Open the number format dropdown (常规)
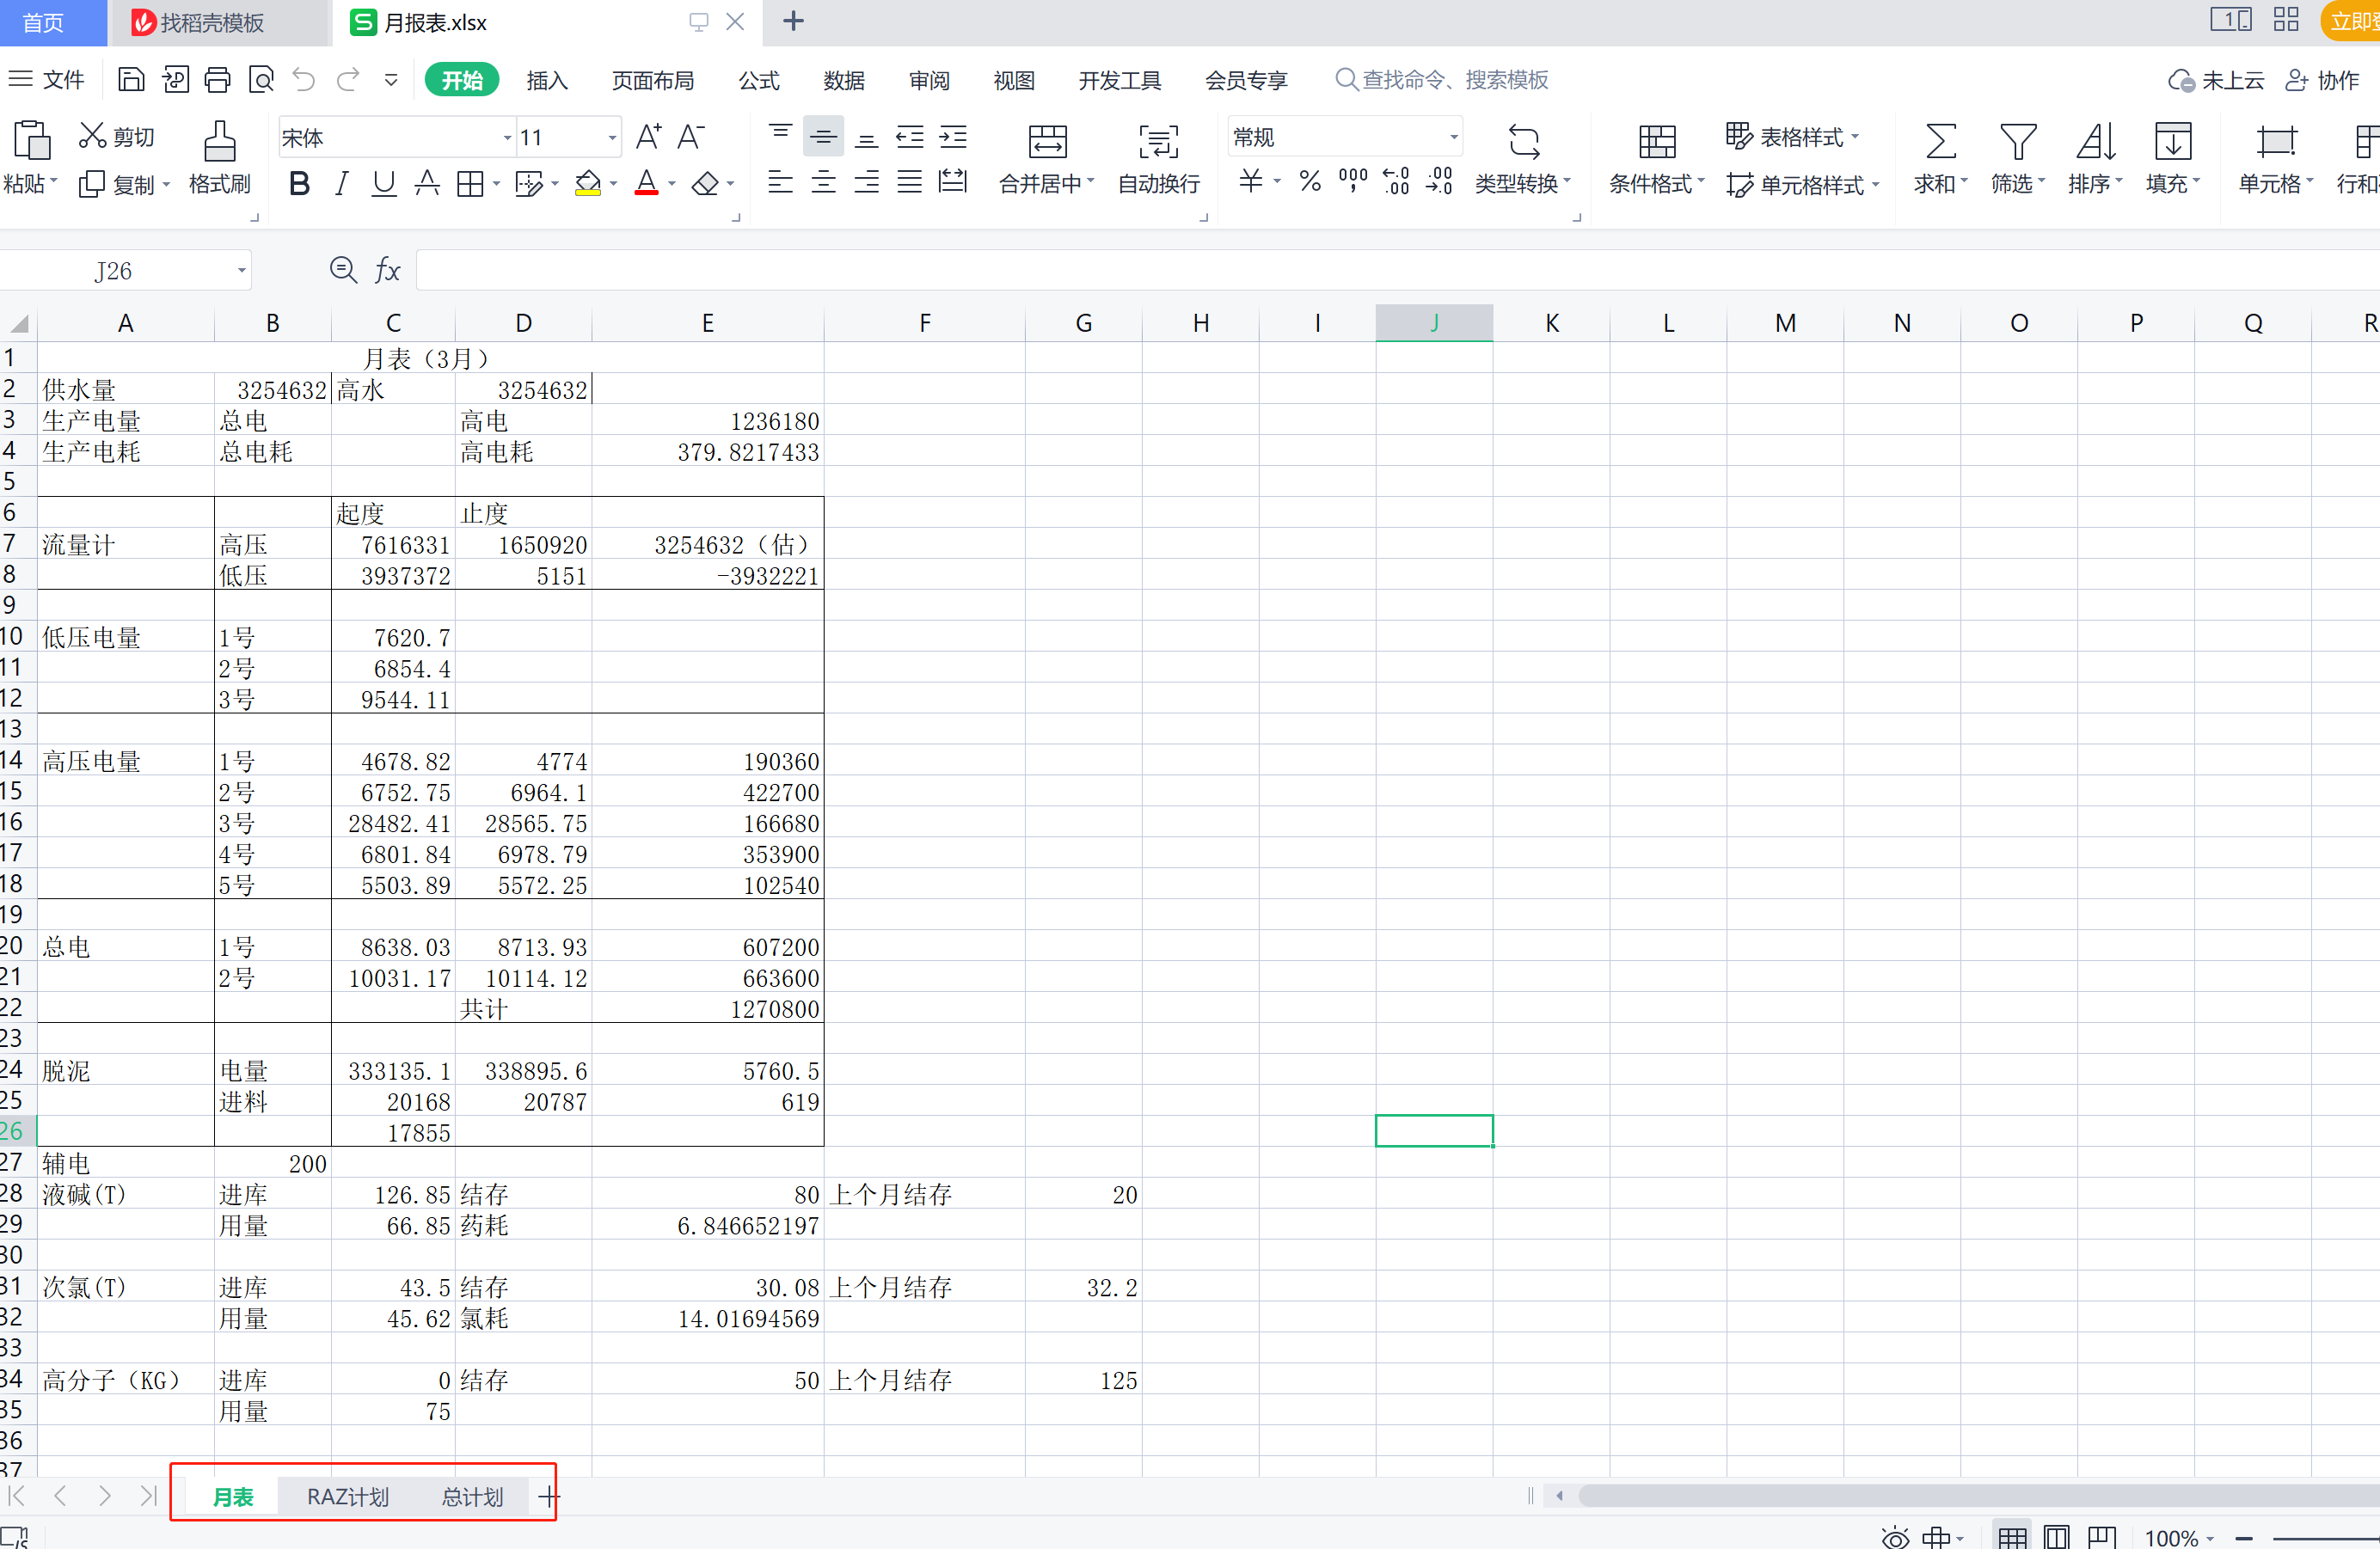The height and width of the screenshot is (1549, 2380). tap(1453, 137)
